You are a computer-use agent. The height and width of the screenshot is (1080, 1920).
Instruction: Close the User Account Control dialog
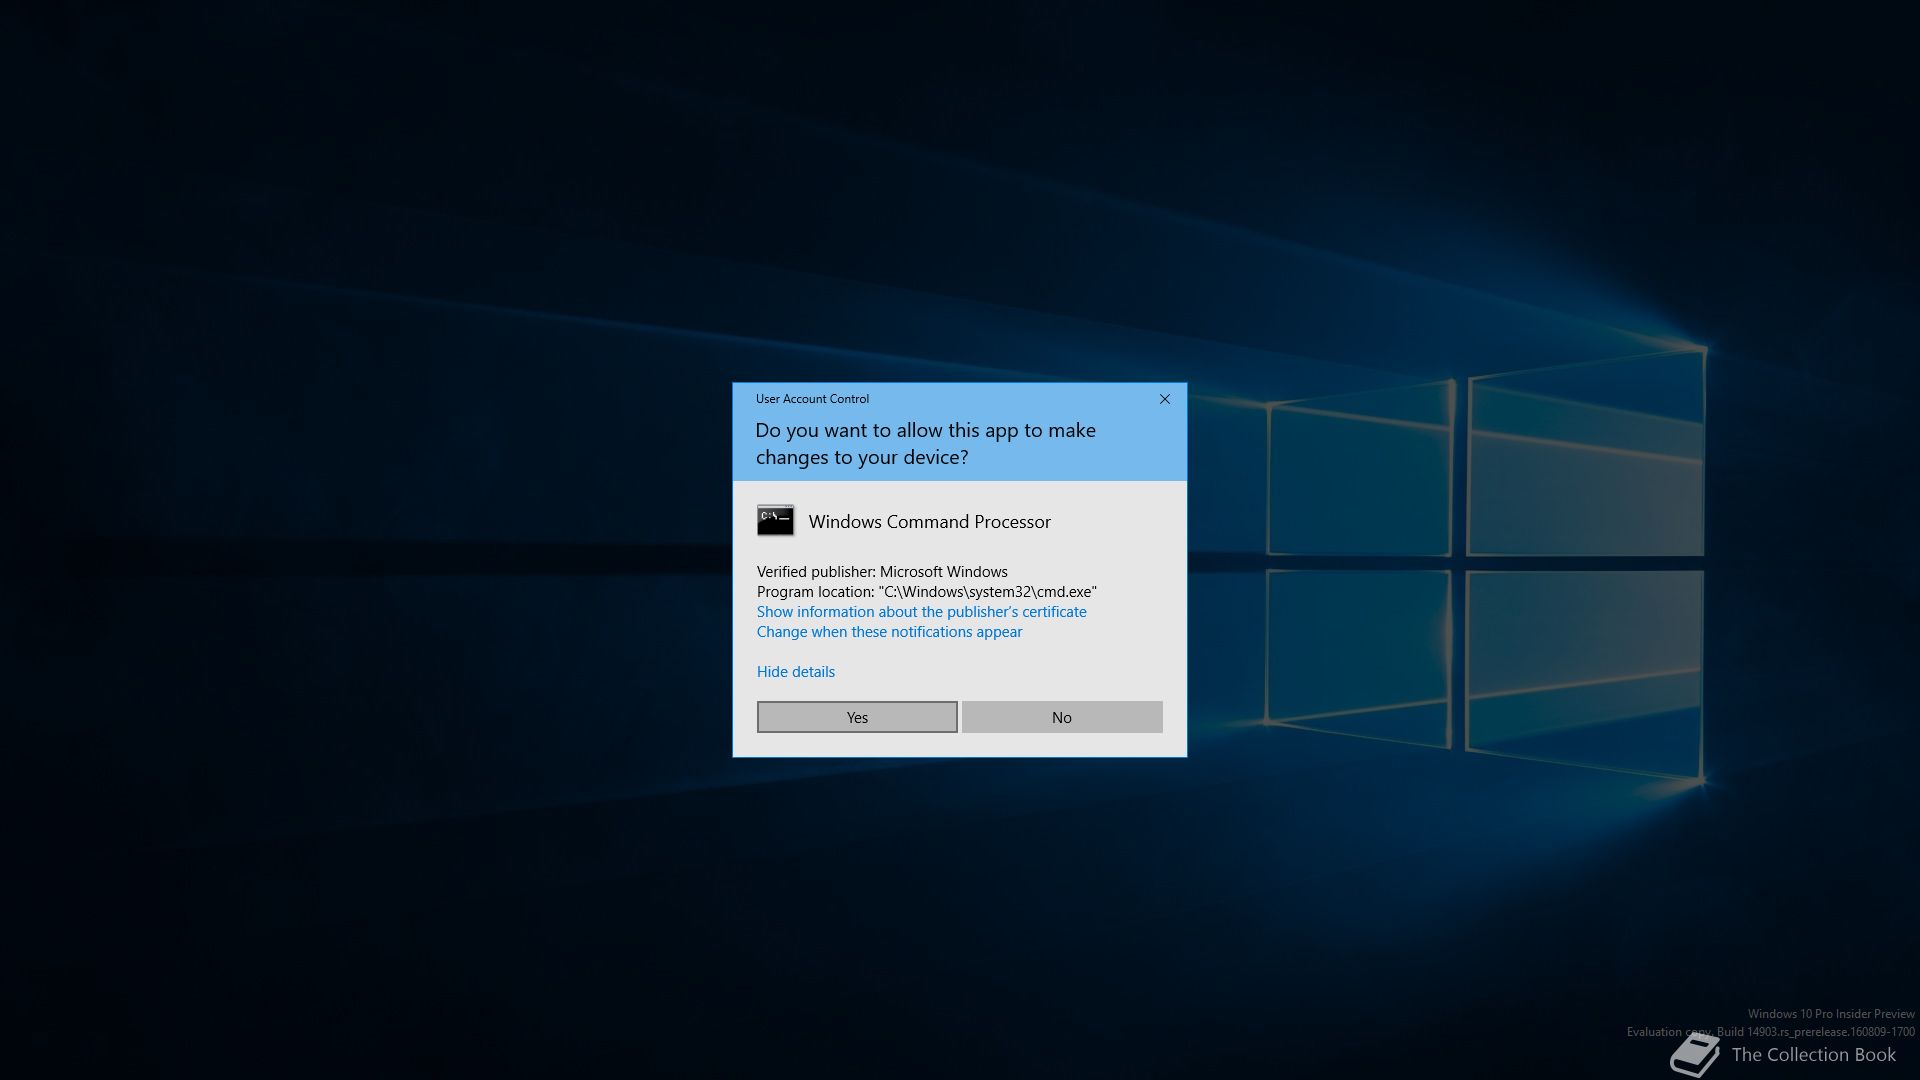pos(1165,399)
